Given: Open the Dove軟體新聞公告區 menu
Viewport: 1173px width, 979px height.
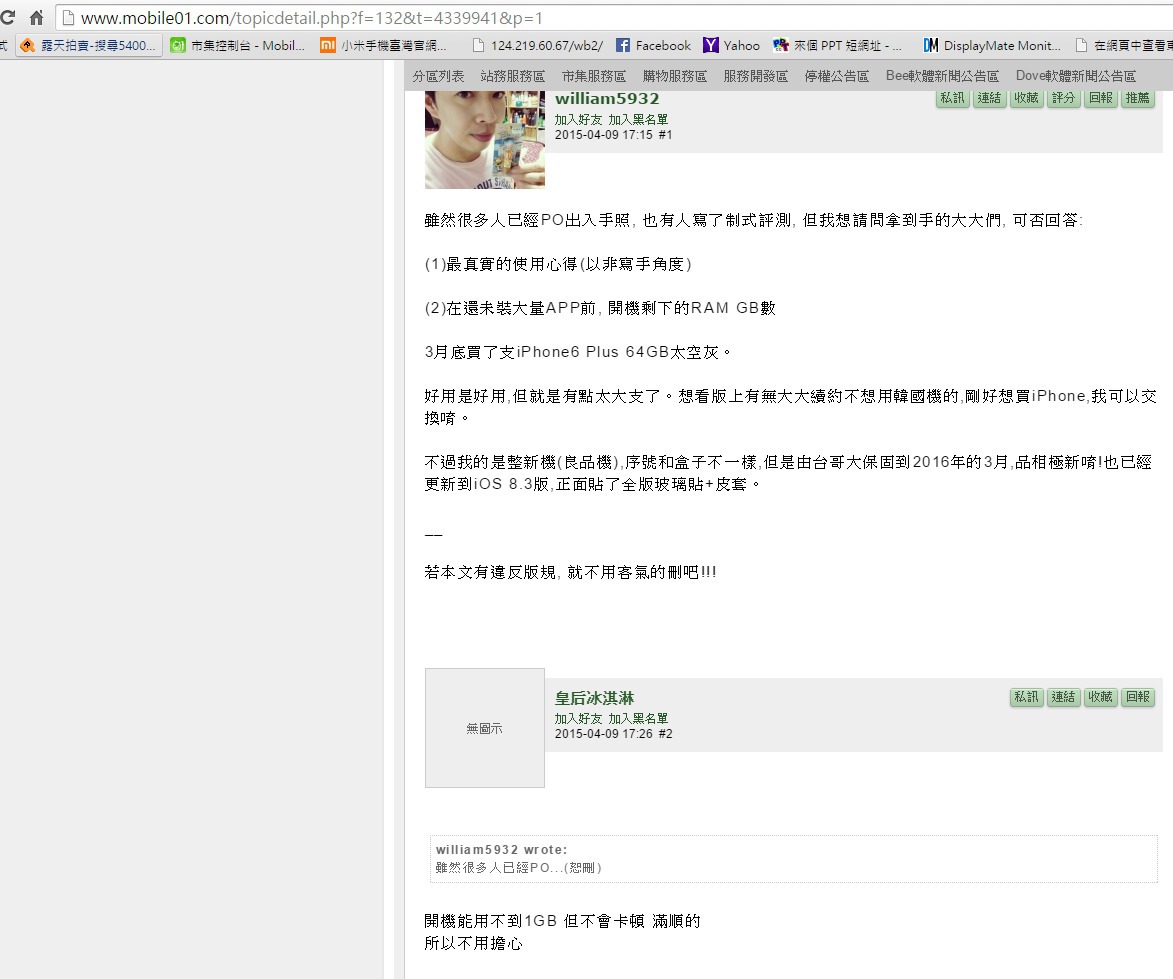Looking at the screenshot, I should click(1075, 76).
